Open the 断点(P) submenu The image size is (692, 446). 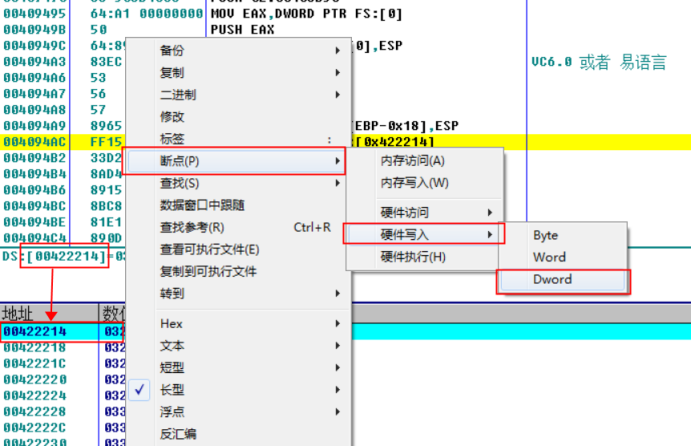tap(234, 161)
